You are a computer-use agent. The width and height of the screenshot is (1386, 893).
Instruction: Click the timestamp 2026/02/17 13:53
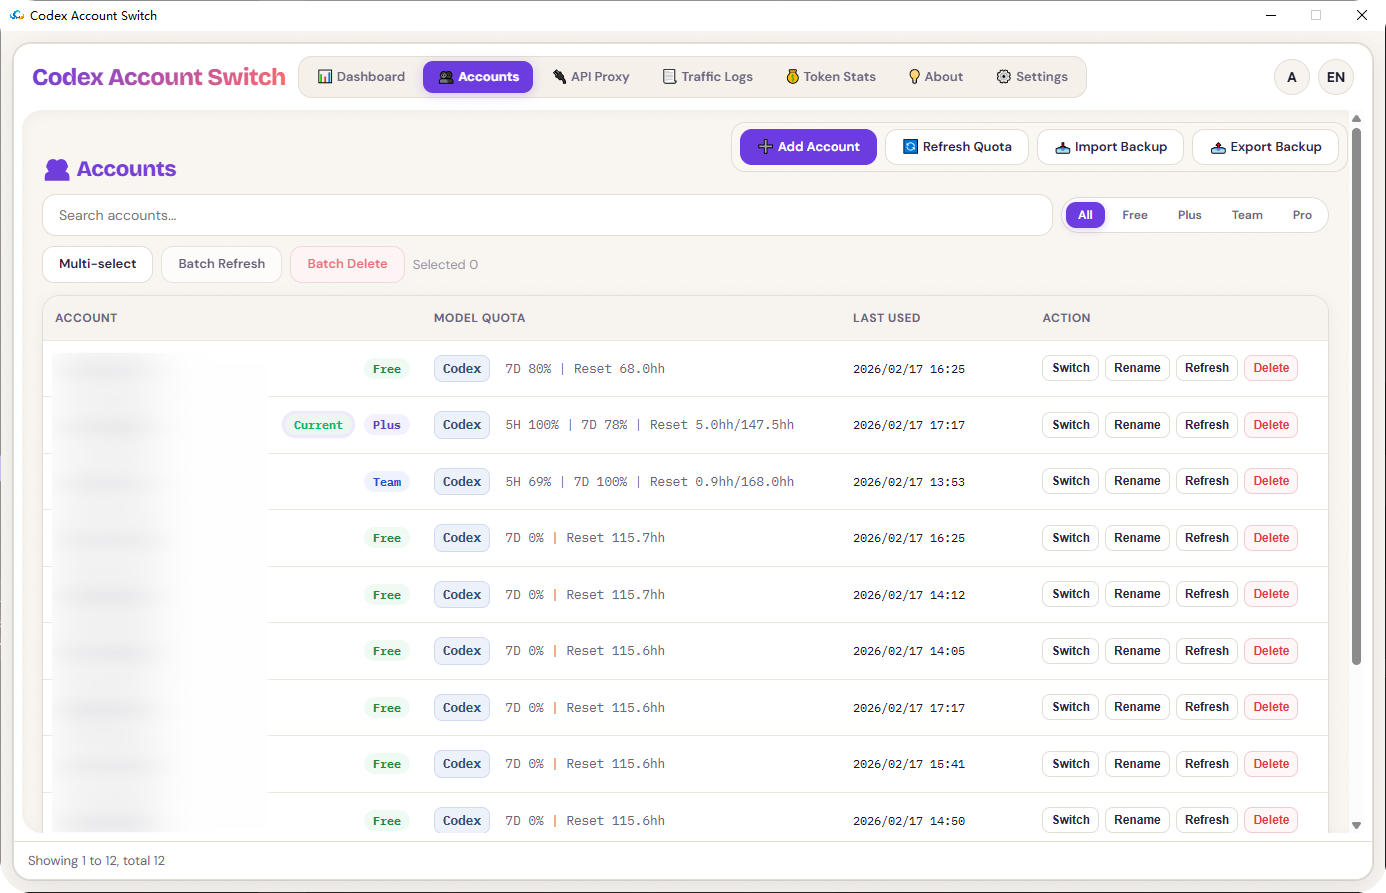click(x=909, y=482)
